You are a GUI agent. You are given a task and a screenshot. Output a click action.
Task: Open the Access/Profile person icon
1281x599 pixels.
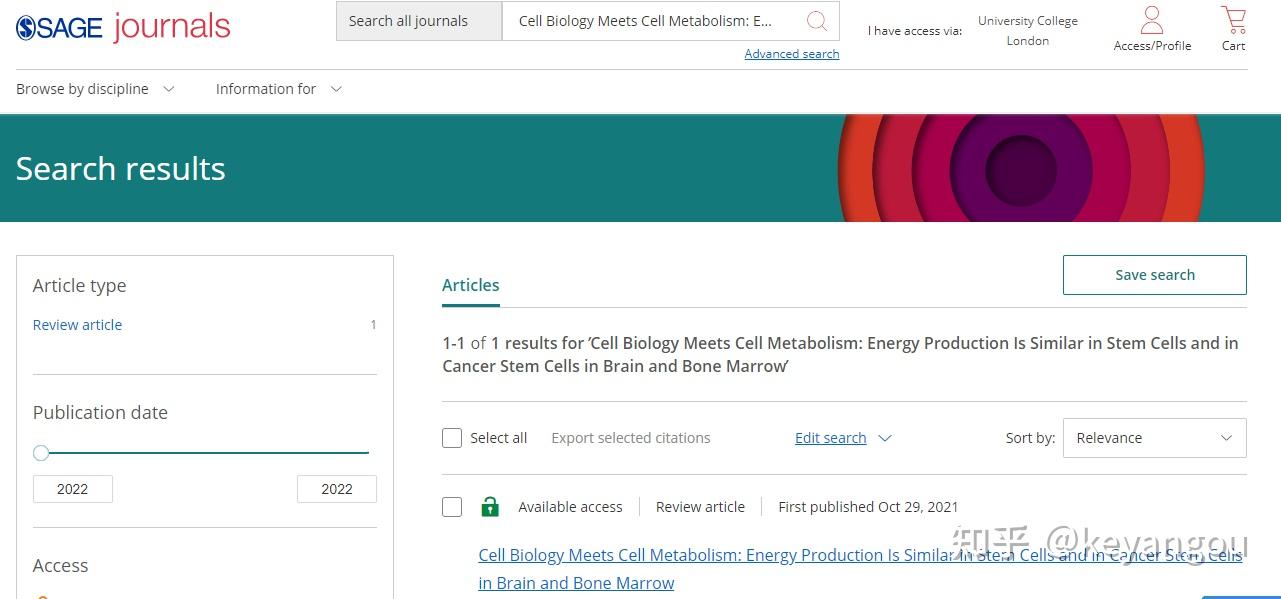[1152, 20]
